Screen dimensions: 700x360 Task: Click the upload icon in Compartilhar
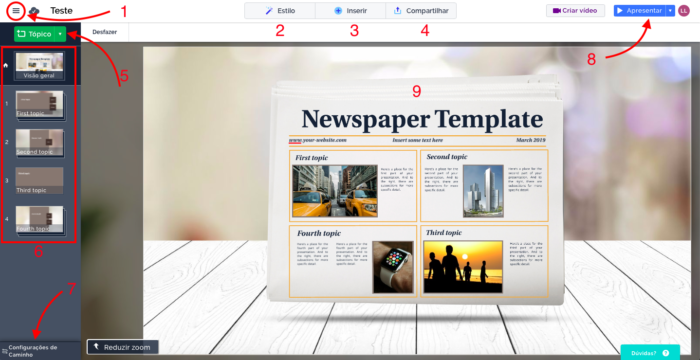coord(397,11)
